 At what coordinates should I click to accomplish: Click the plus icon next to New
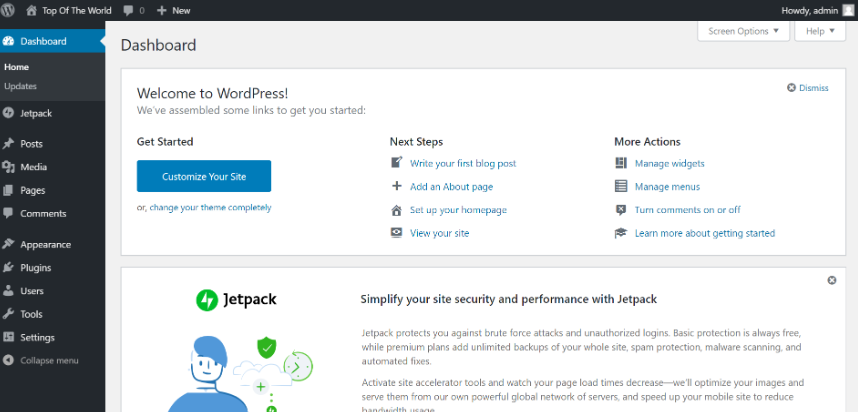(x=161, y=10)
